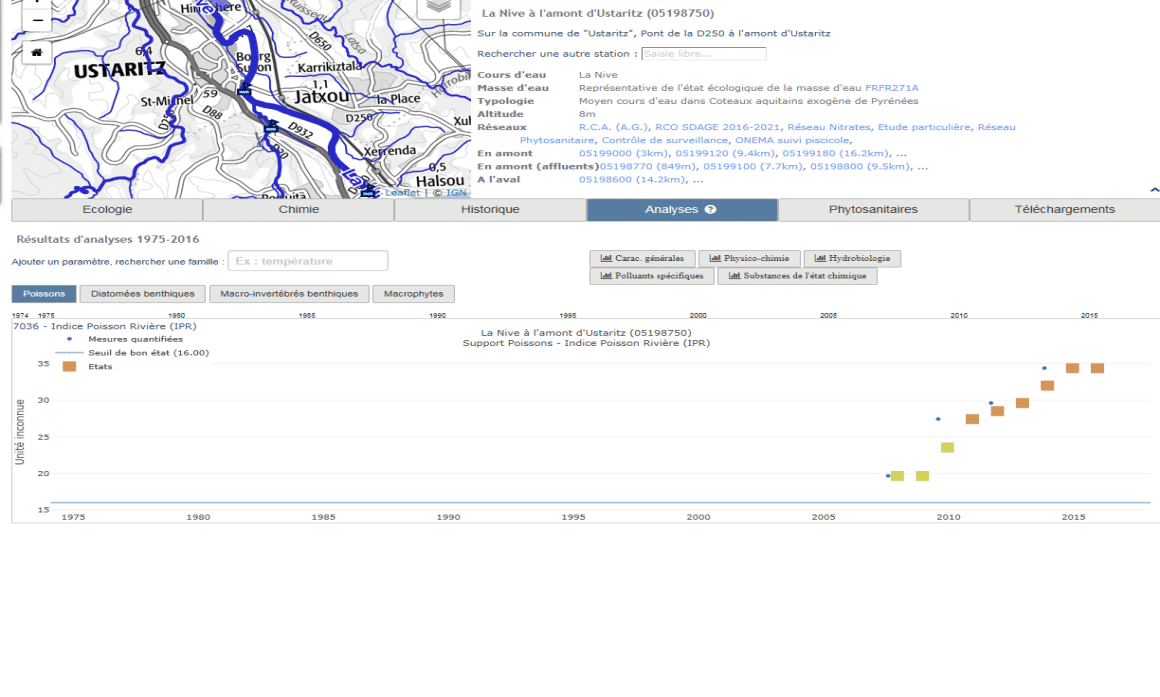Open the Historique tab

tap(490, 210)
